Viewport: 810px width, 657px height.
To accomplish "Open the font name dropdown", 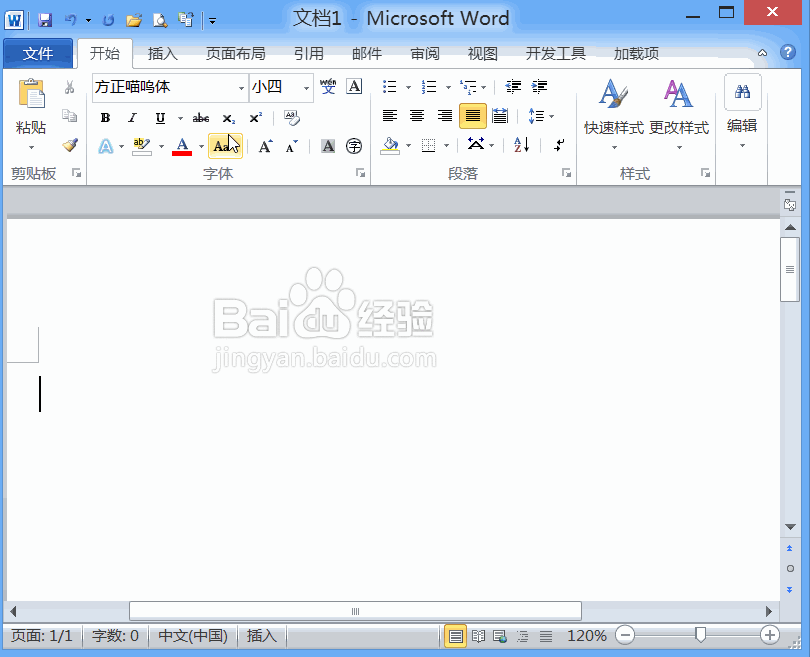I will [x=241, y=88].
